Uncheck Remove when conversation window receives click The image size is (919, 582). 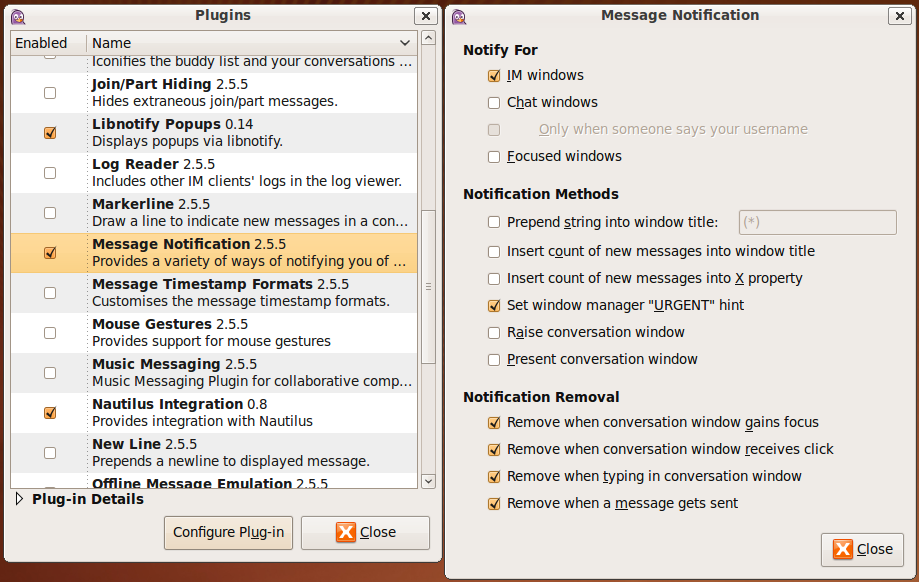click(x=494, y=450)
